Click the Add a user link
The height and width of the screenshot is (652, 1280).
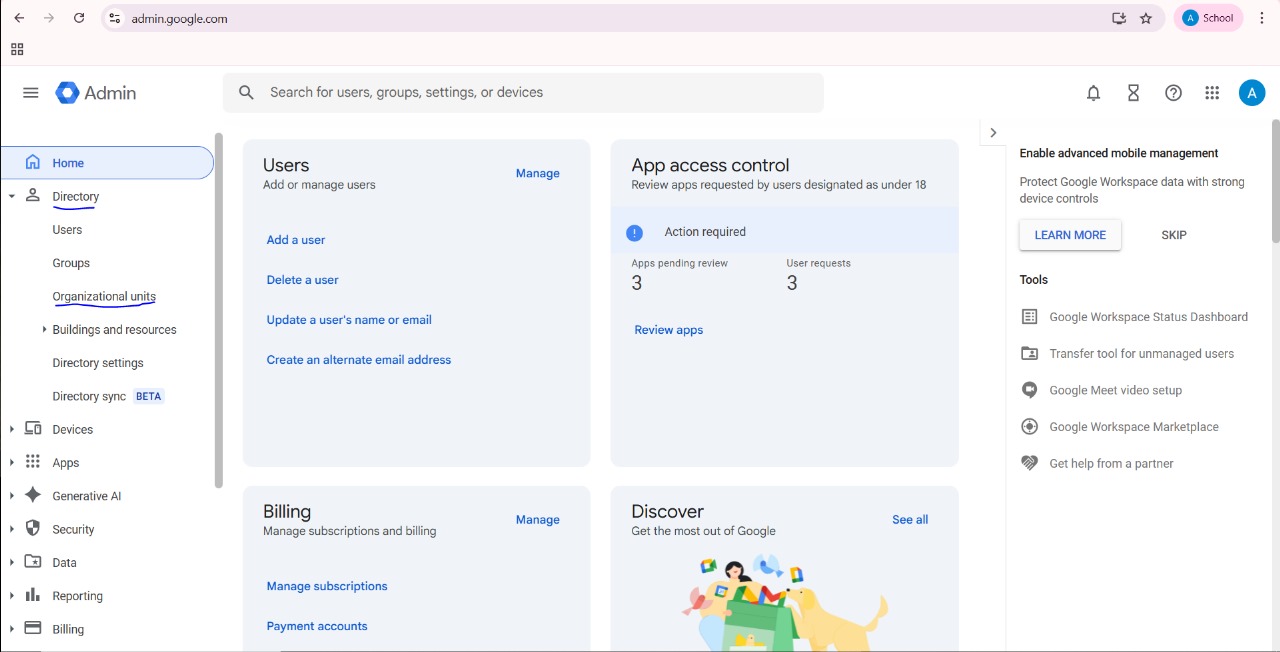coord(295,240)
